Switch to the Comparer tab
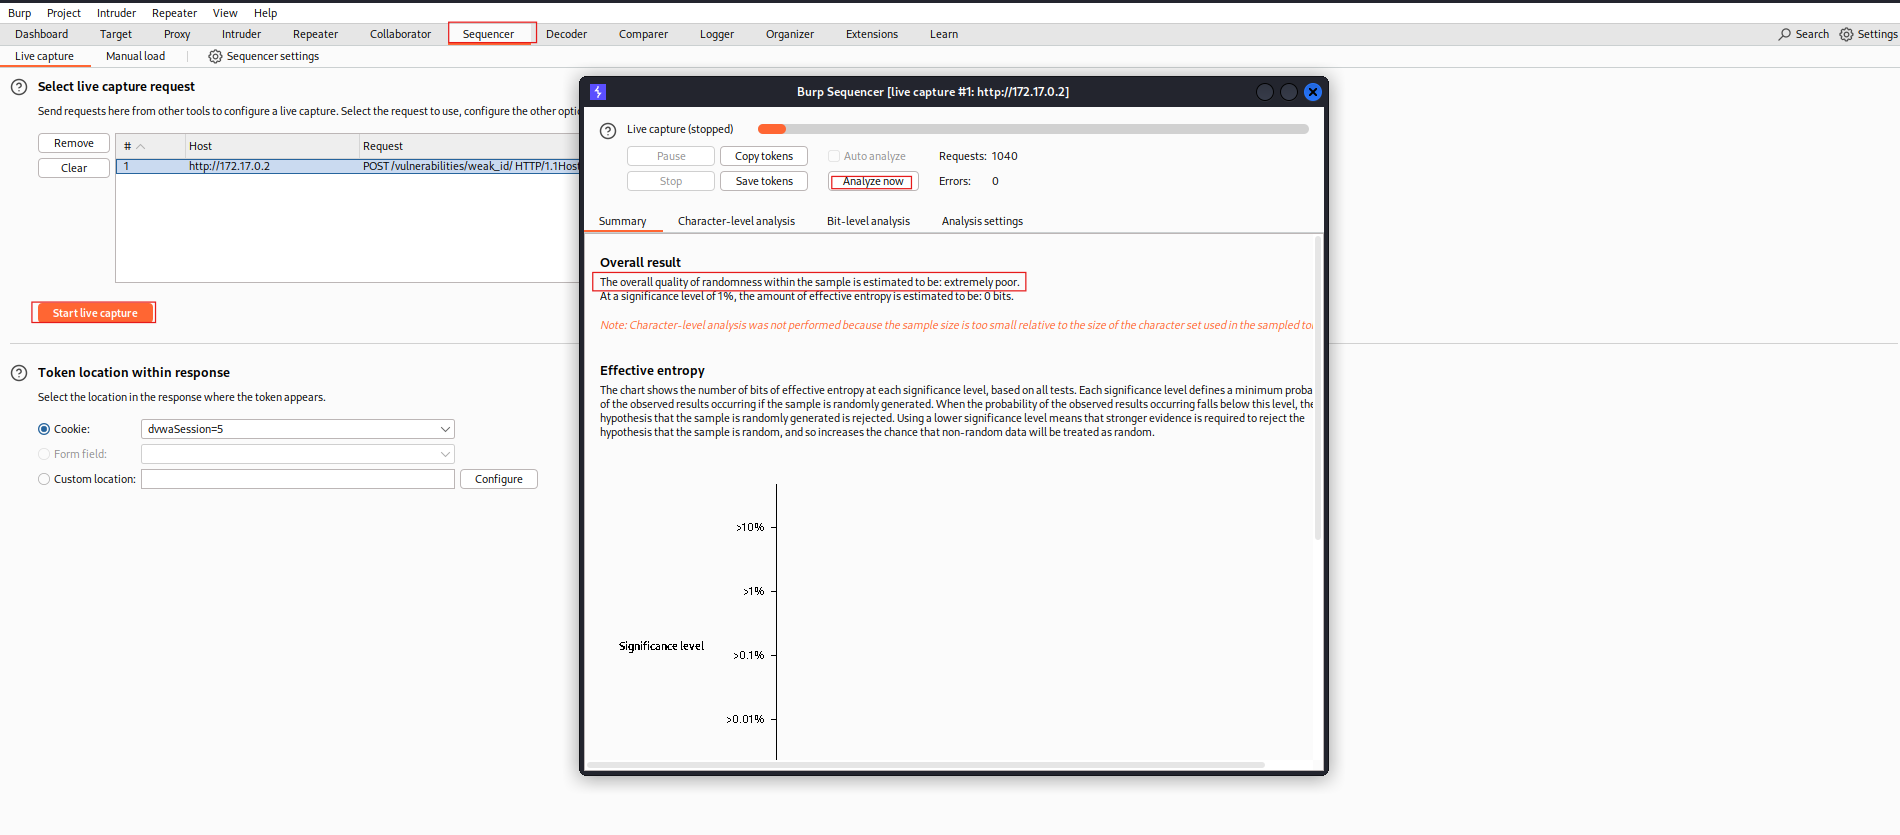The image size is (1900, 835). click(643, 34)
